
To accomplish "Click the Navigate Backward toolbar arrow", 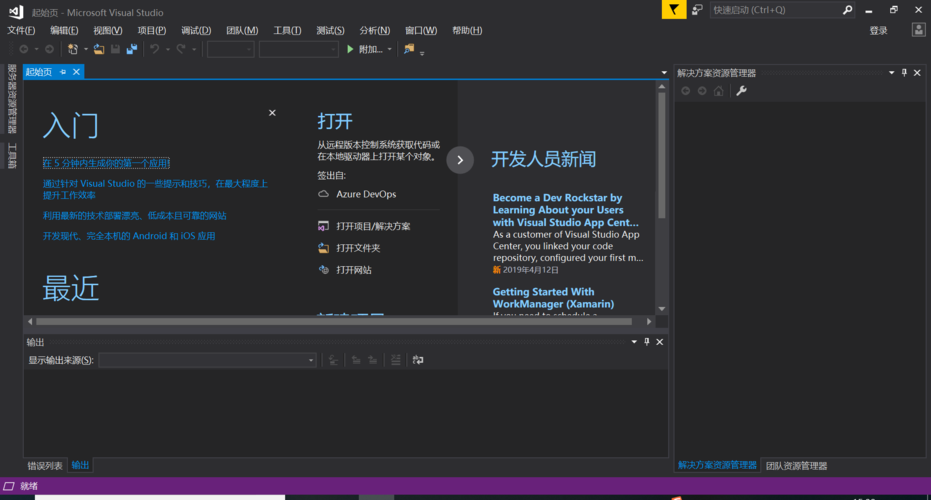I will click(x=24, y=49).
